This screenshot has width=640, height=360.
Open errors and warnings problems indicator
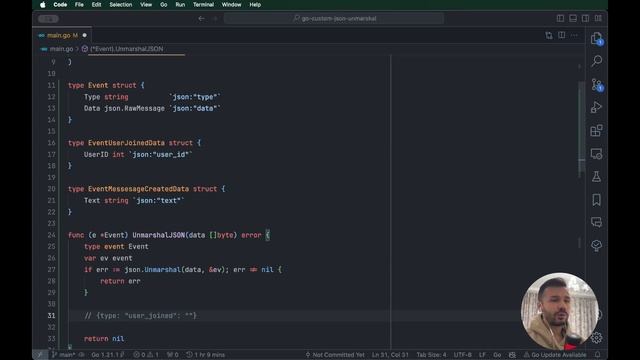point(146,355)
